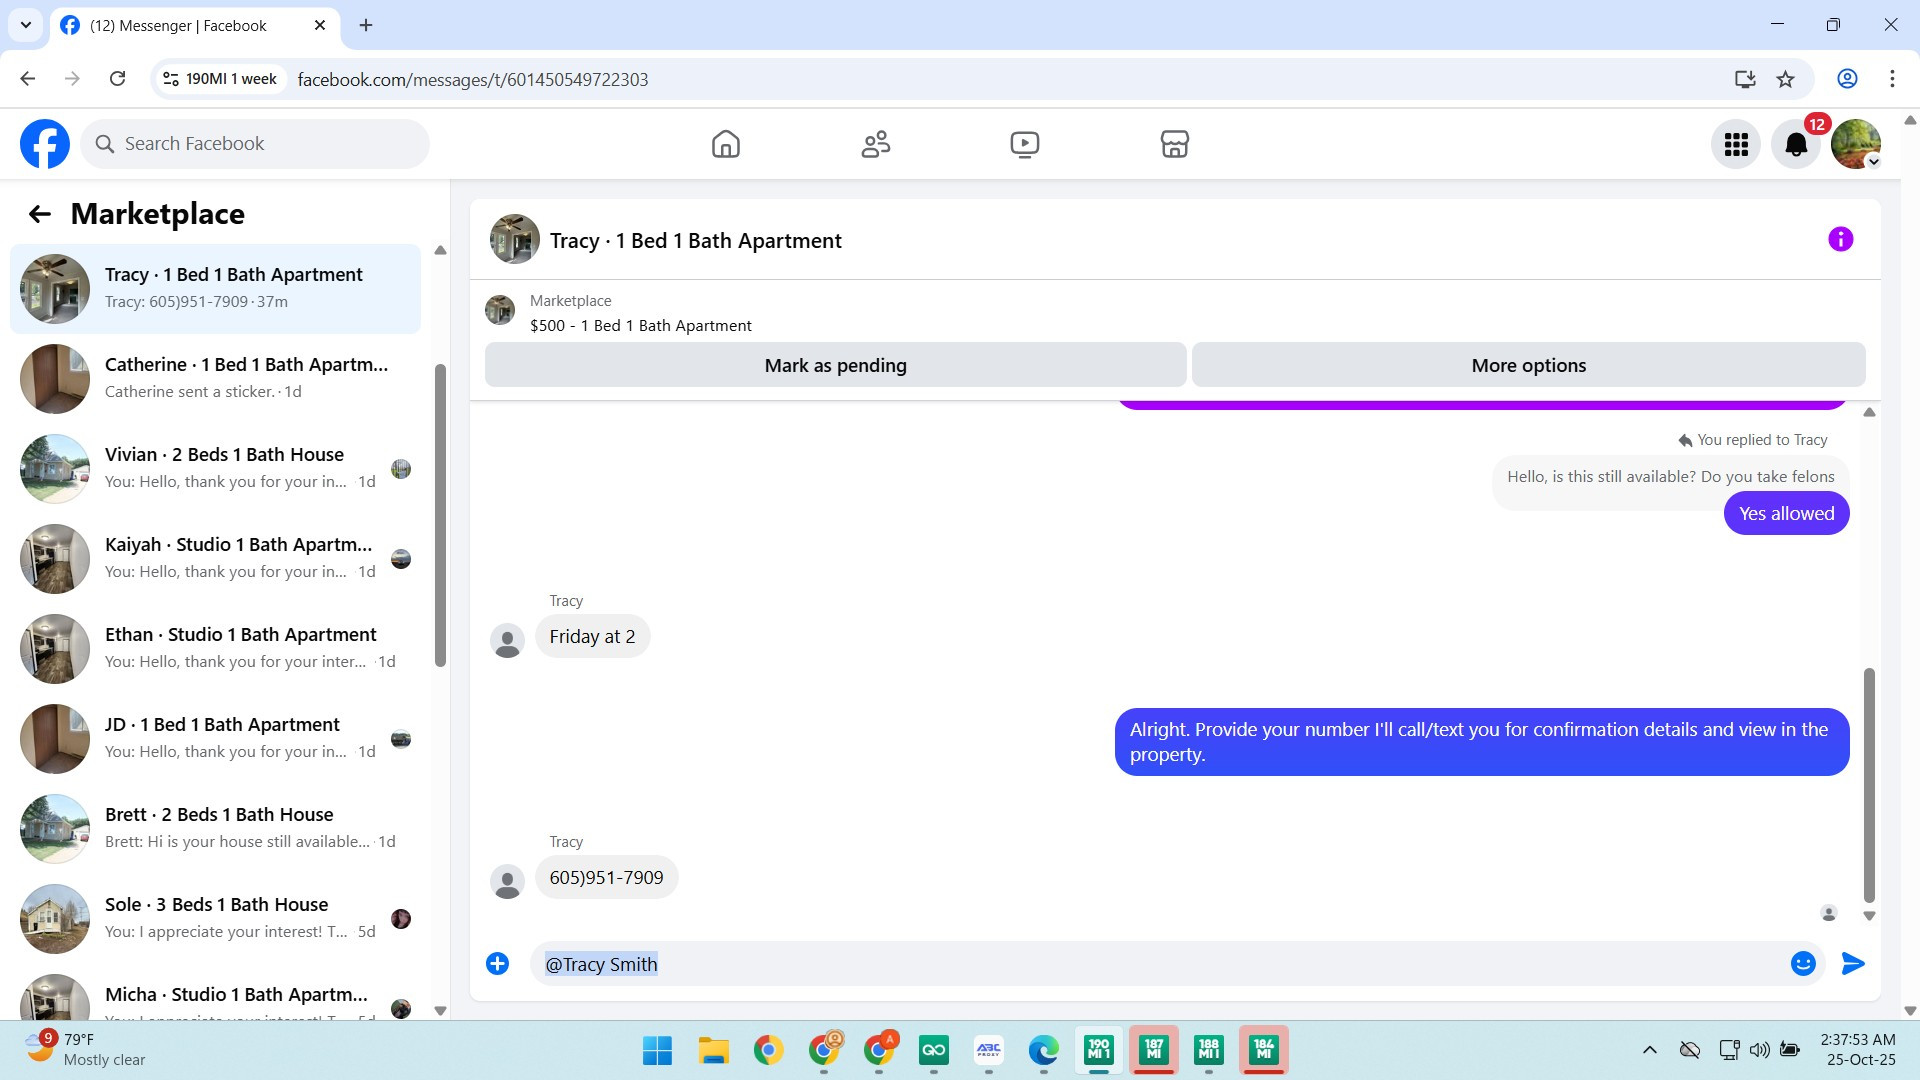Open the volume control in system tray
Screen dimensions: 1920x1080
coord(1760,1050)
